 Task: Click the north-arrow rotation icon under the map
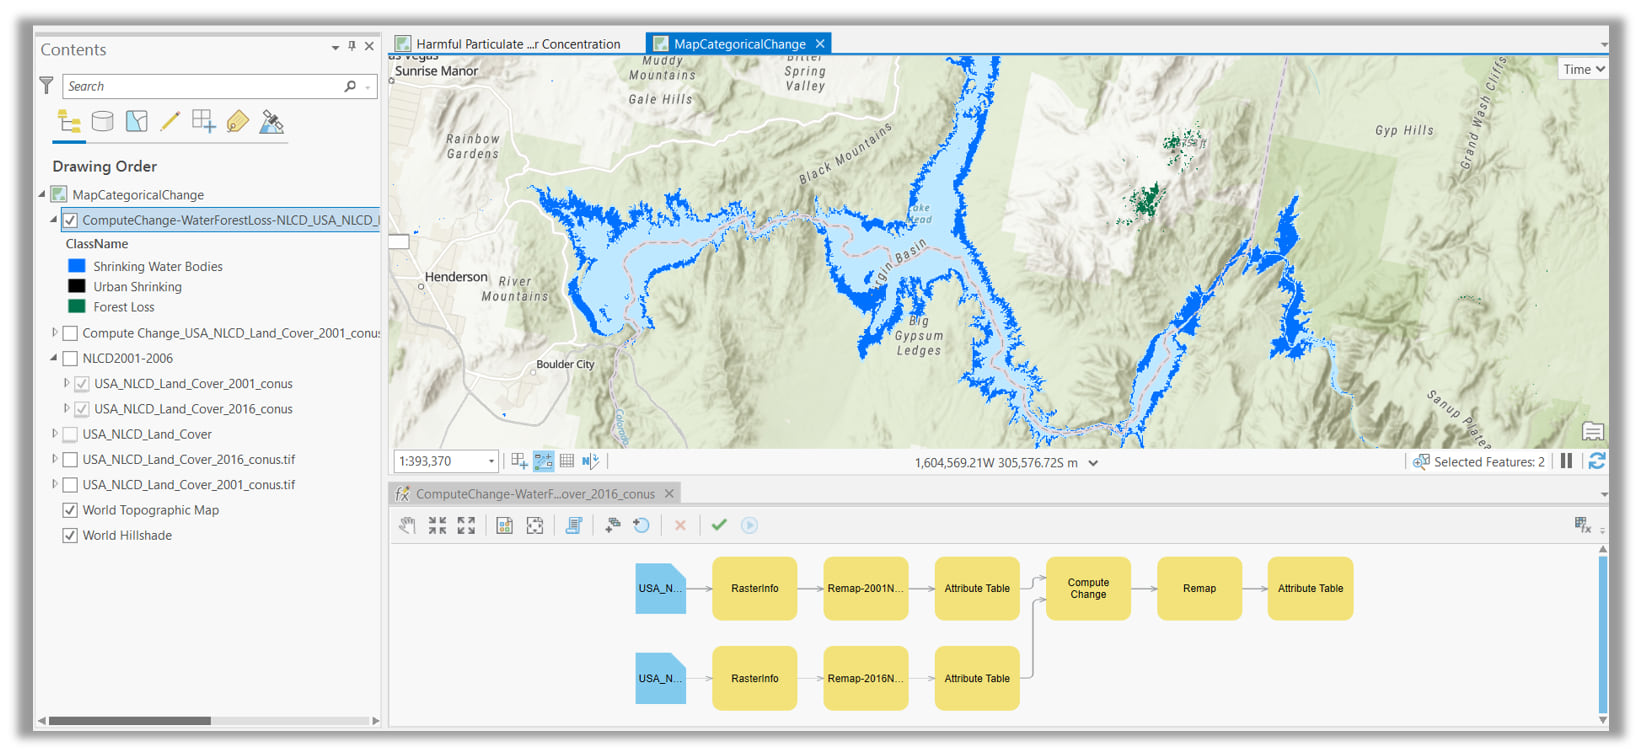[x=591, y=461]
